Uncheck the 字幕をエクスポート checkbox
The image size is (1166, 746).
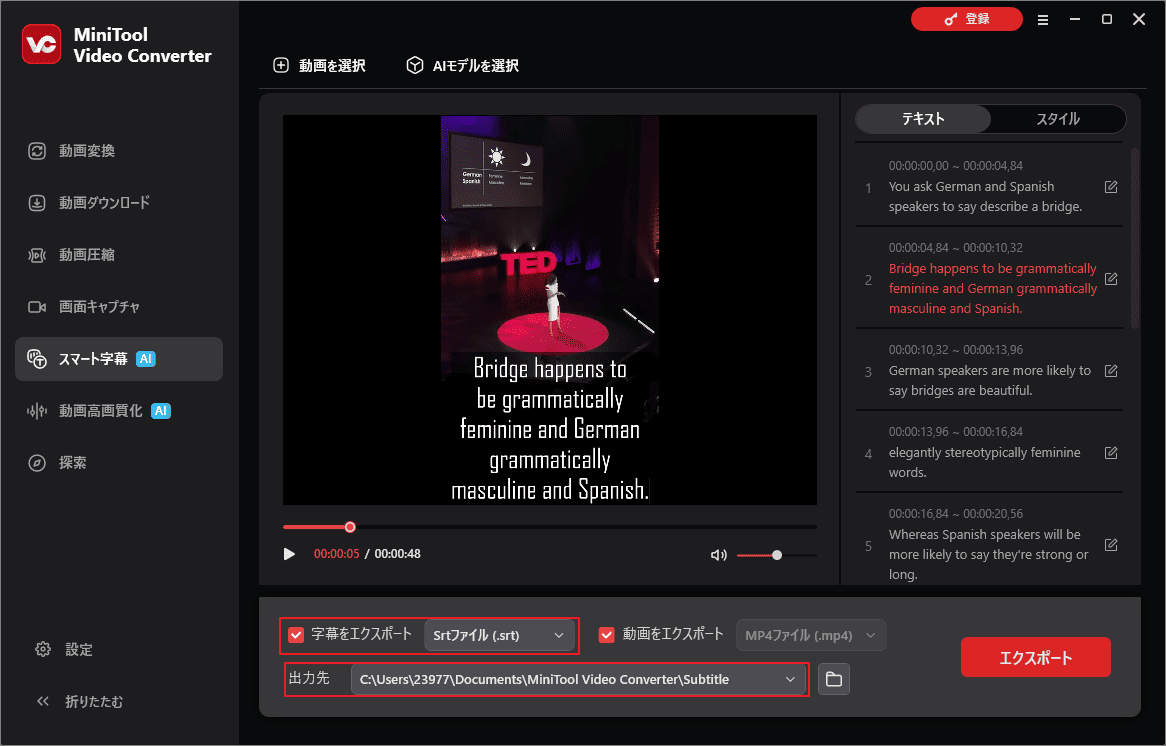point(296,634)
